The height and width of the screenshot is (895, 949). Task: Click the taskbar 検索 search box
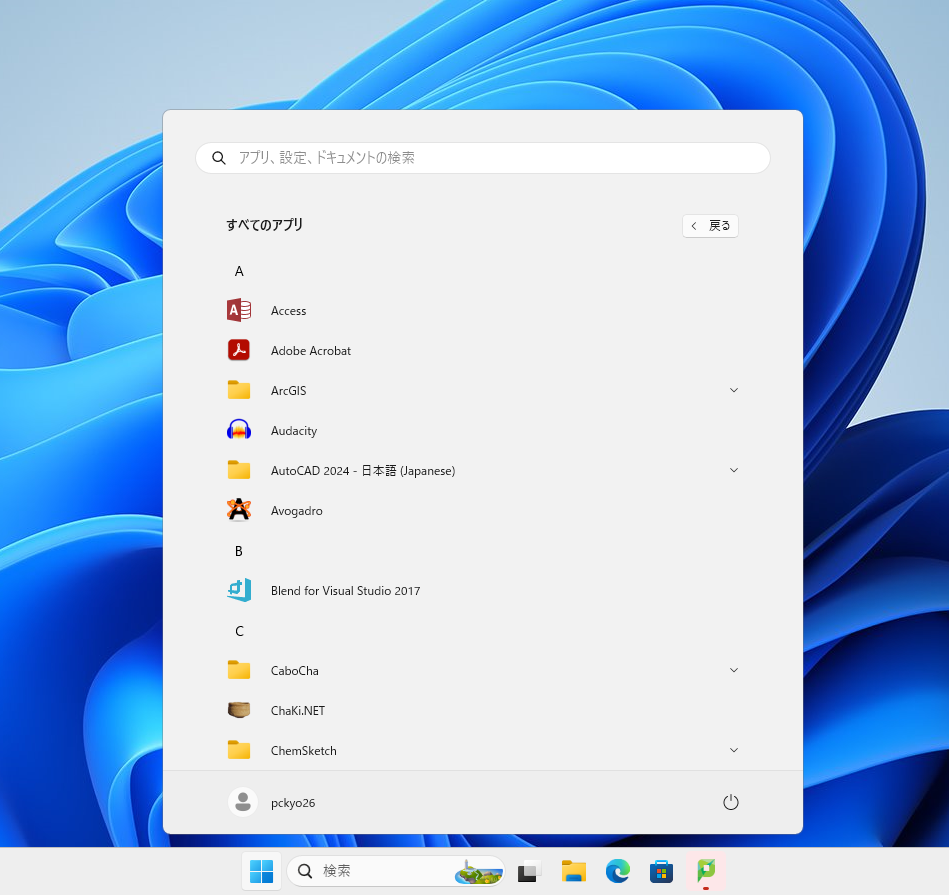396,871
